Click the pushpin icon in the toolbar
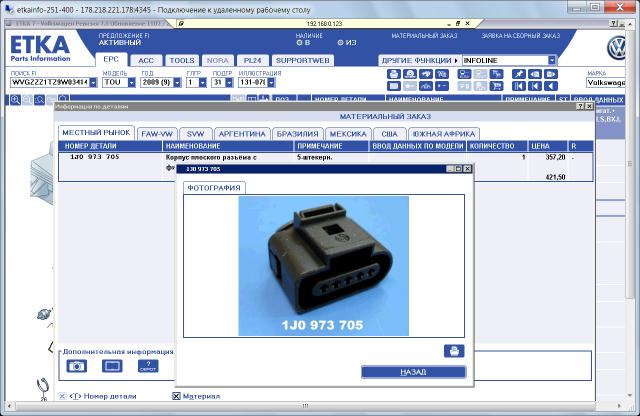 point(519,74)
